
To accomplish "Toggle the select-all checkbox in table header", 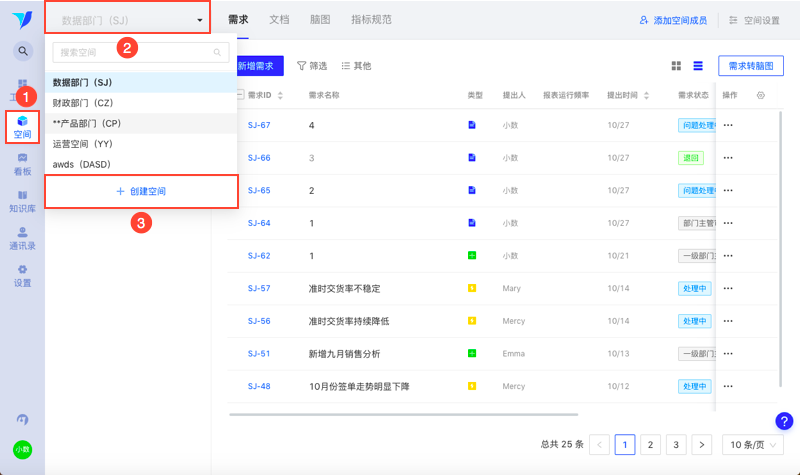I will 240,95.
